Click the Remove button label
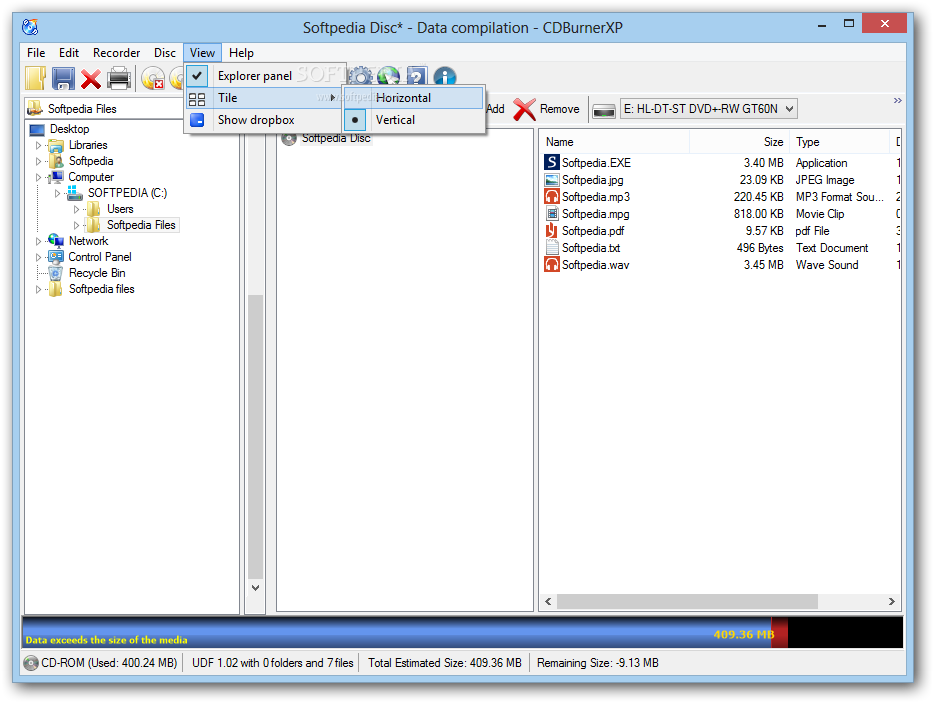Screen dimensions: 934x703 tap(559, 109)
